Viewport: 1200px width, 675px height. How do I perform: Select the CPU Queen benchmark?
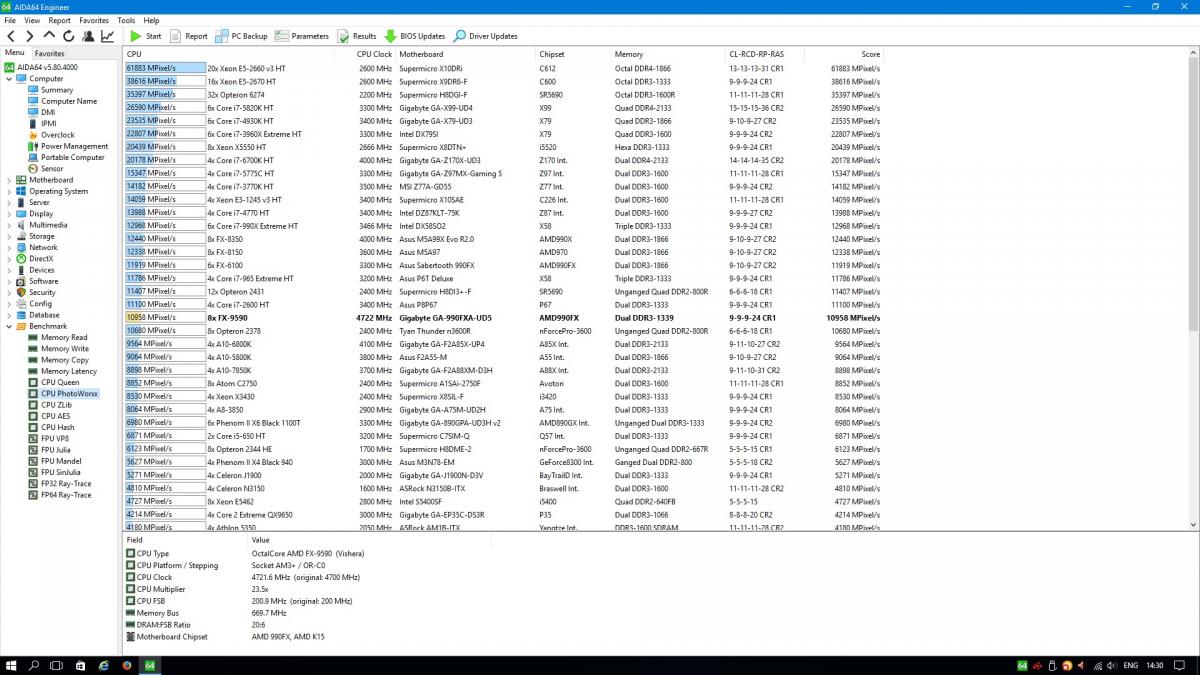tap(53, 383)
